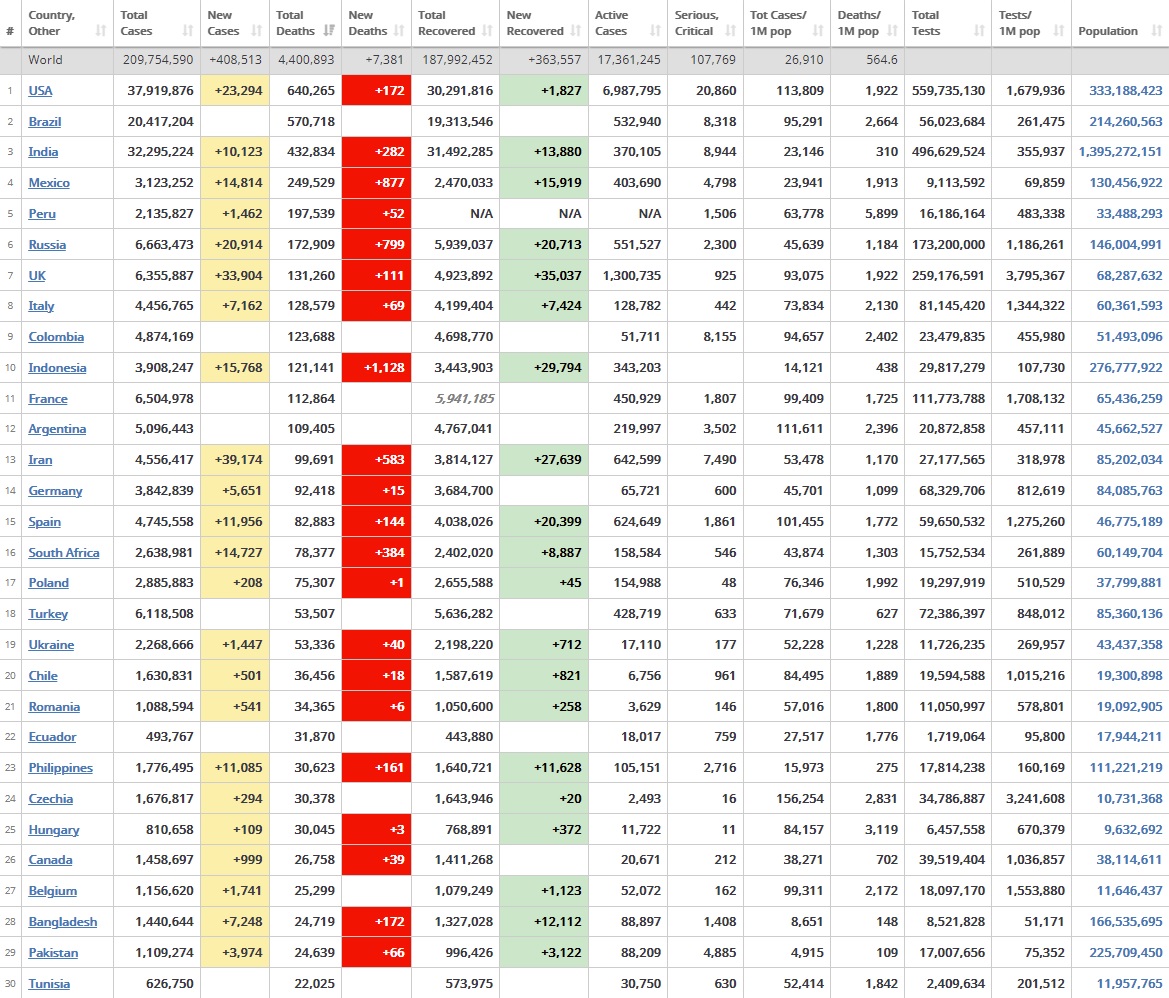This screenshot has width=1169, height=998.
Task: Open the Philippines country link
Action: coord(60,768)
